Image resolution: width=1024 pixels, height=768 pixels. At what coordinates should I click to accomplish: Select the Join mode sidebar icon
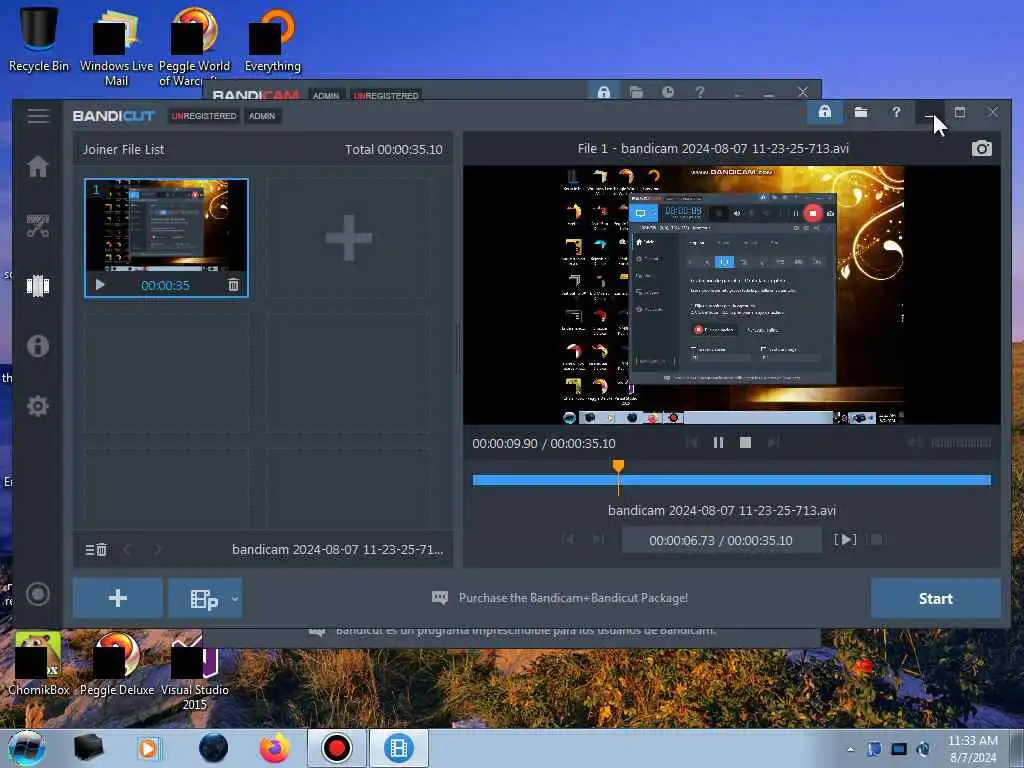[38, 285]
